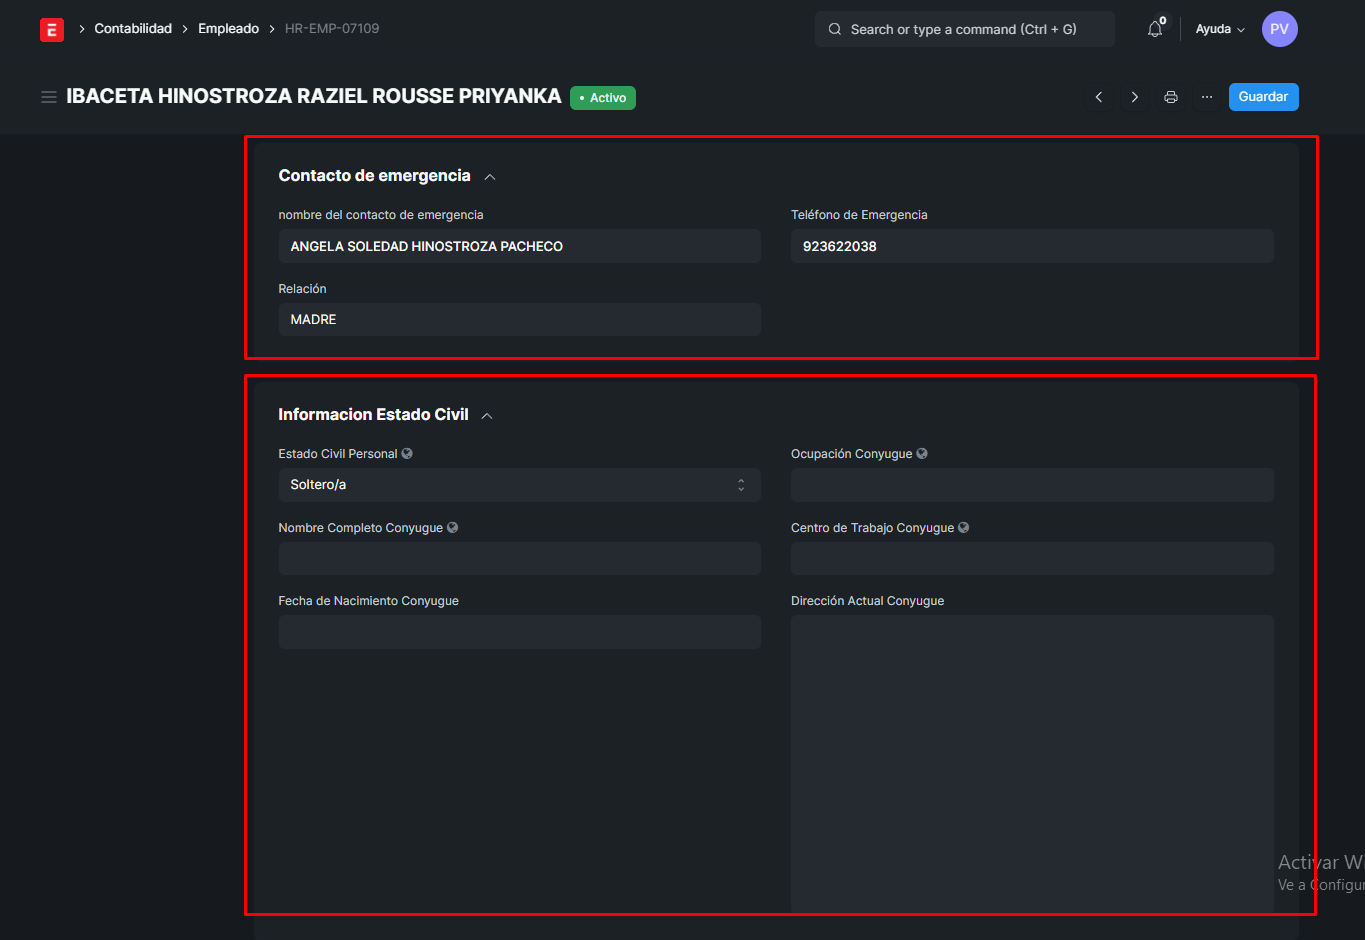Open Estado Civil Personal dropdown

pos(519,485)
